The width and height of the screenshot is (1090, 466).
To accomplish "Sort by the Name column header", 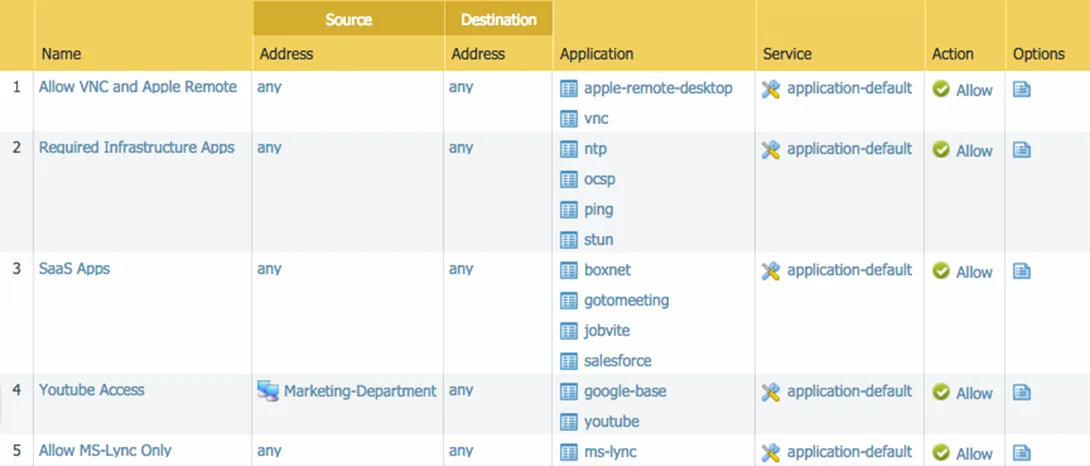I will tap(61, 54).
